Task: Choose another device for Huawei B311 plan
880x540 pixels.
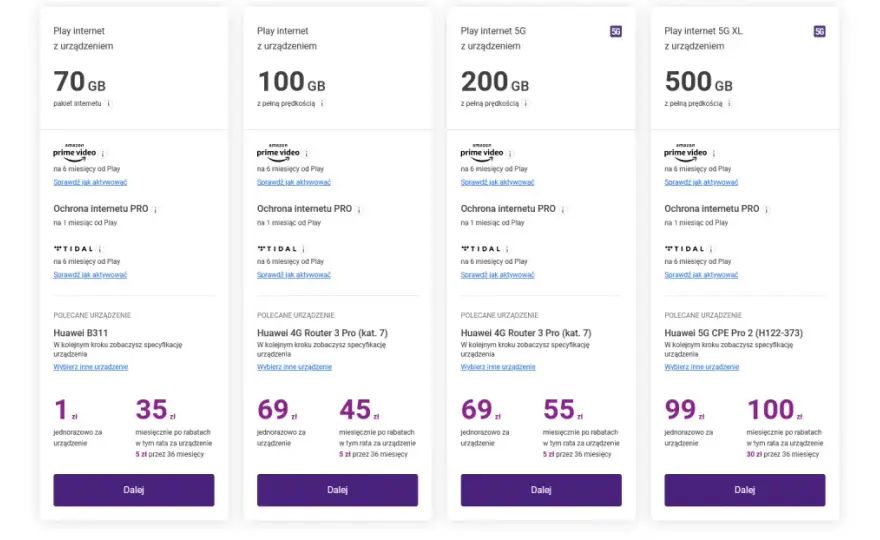Action: click(x=91, y=367)
